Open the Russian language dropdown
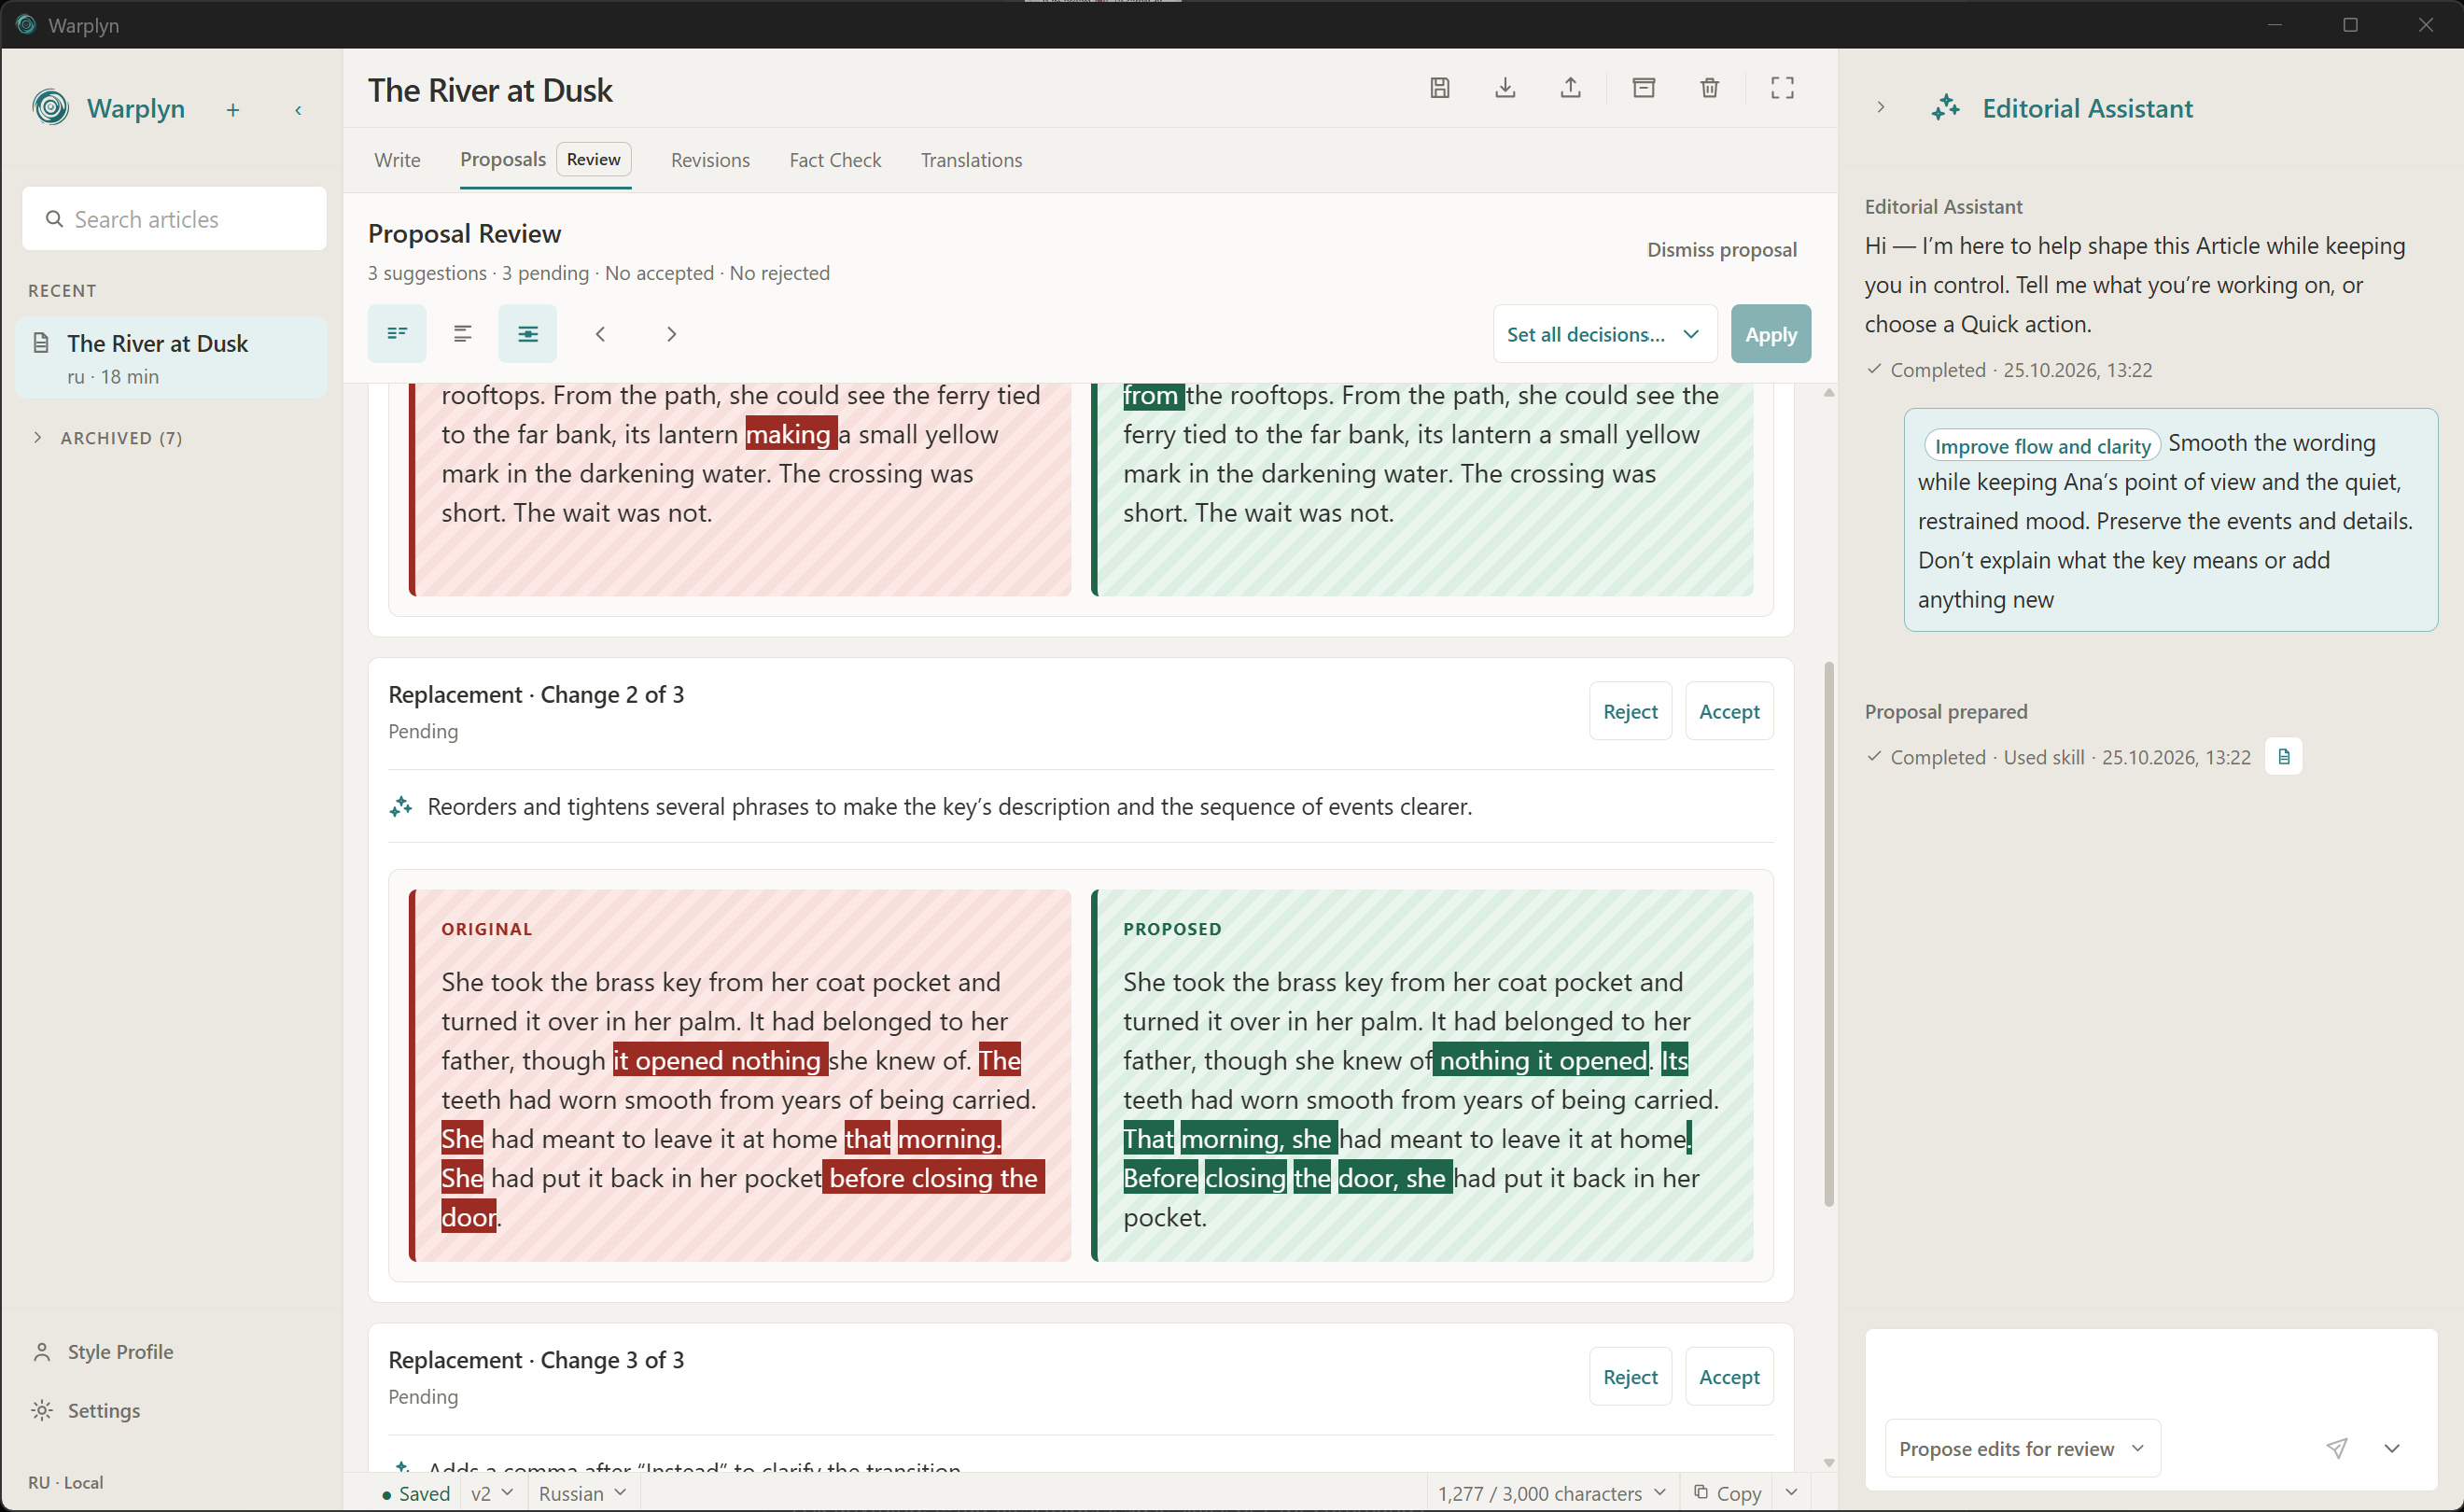The height and width of the screenshot is (1512, 2464). click(582, 1493)
